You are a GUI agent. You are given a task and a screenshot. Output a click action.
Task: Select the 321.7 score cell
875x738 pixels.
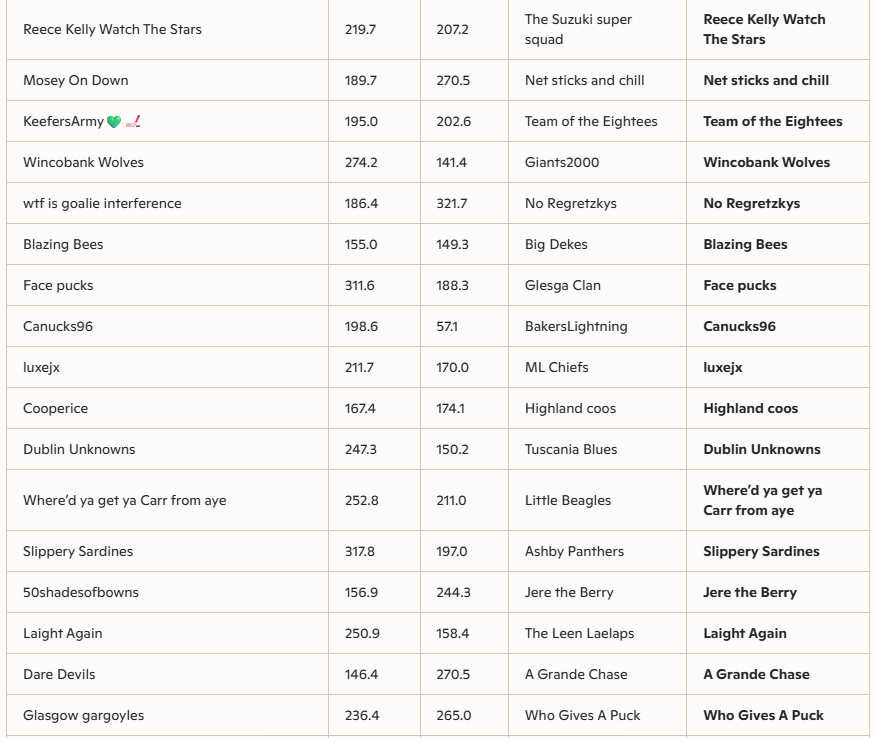click(x=452, y=204)
